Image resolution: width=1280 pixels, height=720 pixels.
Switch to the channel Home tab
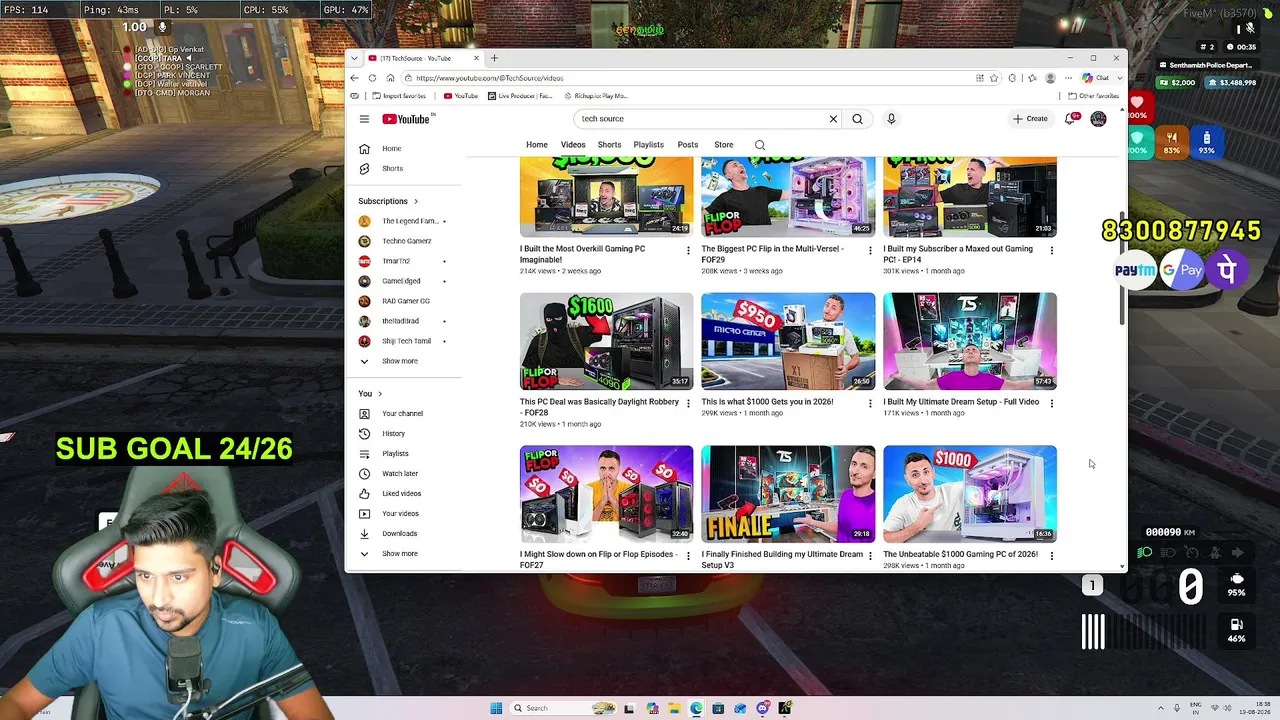537,145
